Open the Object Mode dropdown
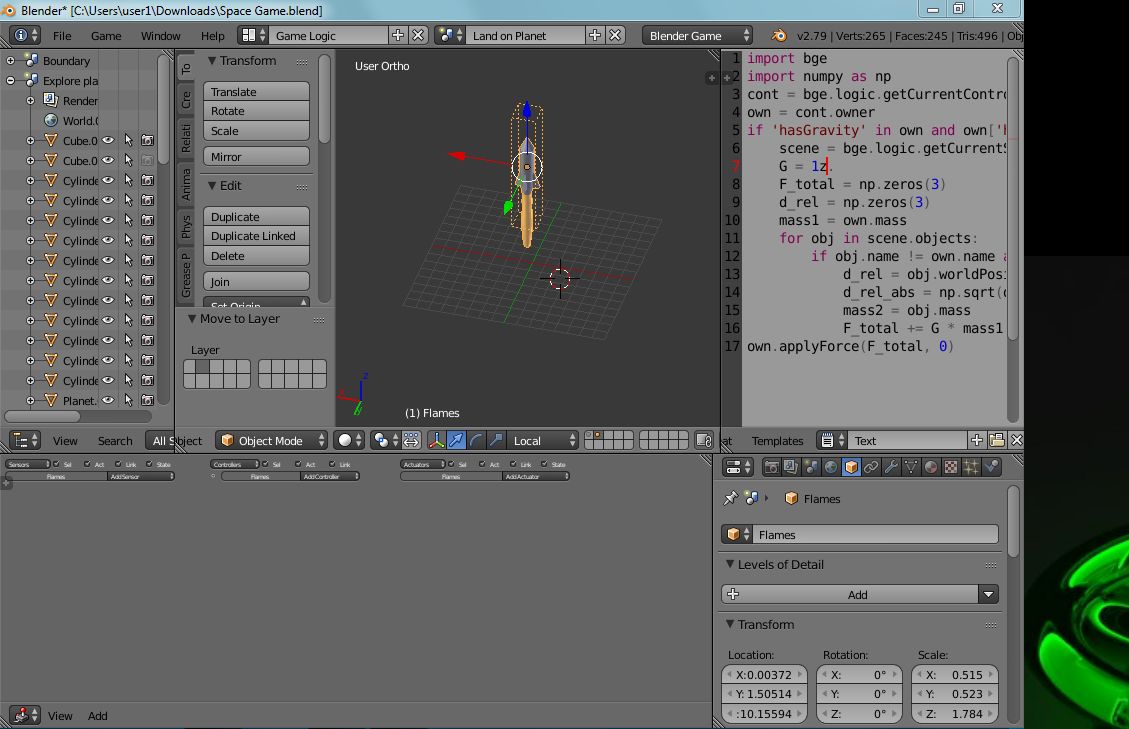This screenshot has width=1129, height=729. [x=271, y=440]
